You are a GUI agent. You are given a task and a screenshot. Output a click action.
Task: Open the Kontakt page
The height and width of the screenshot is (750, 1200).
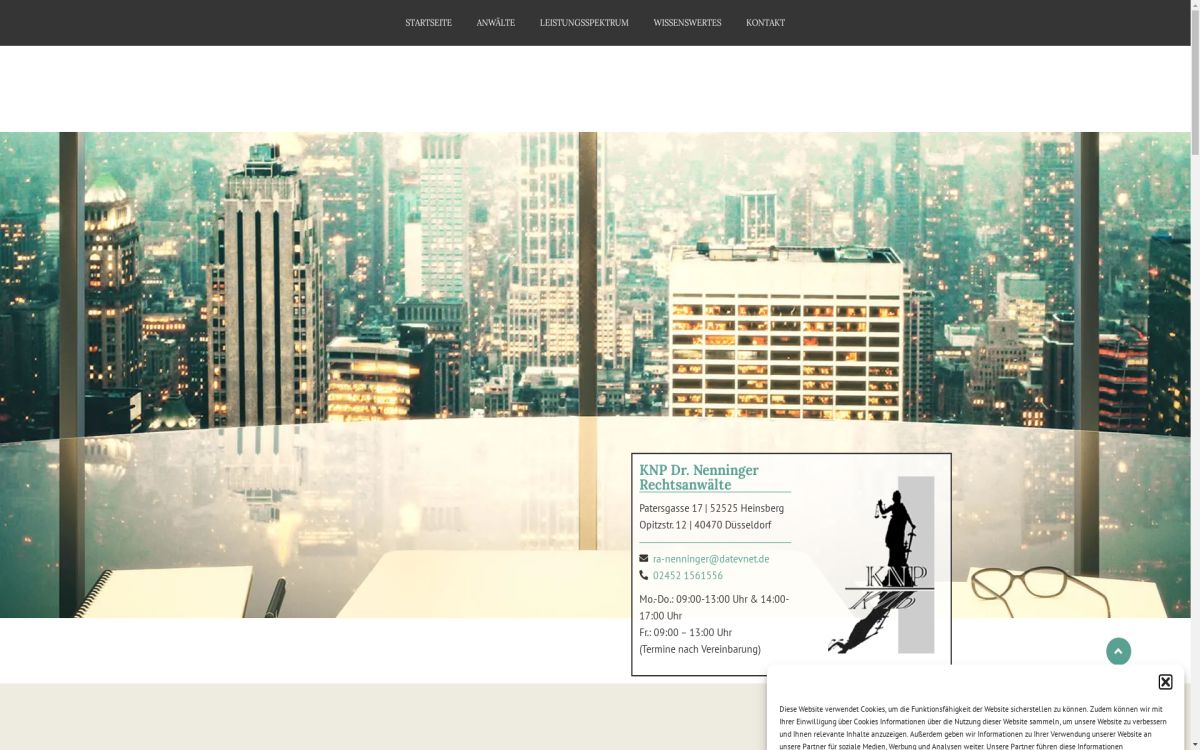pyautogui.click(x=765, y=23)
